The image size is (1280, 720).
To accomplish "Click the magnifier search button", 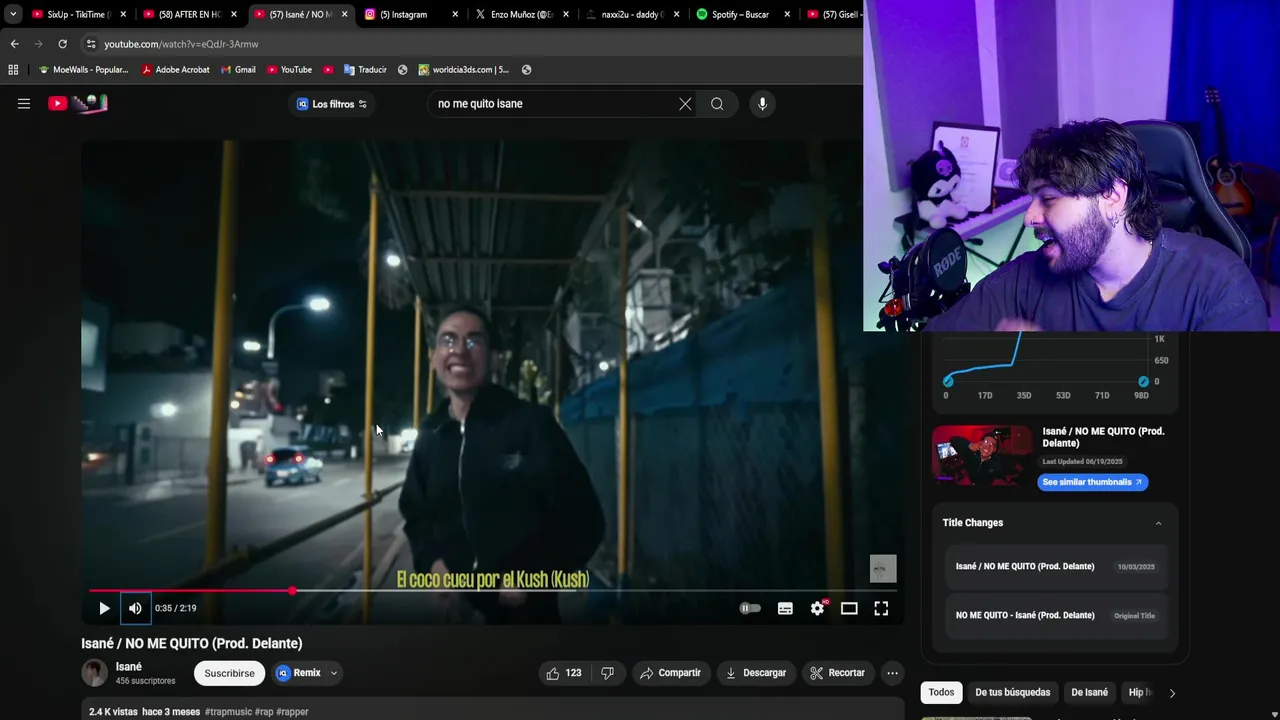I will [717, 104].
